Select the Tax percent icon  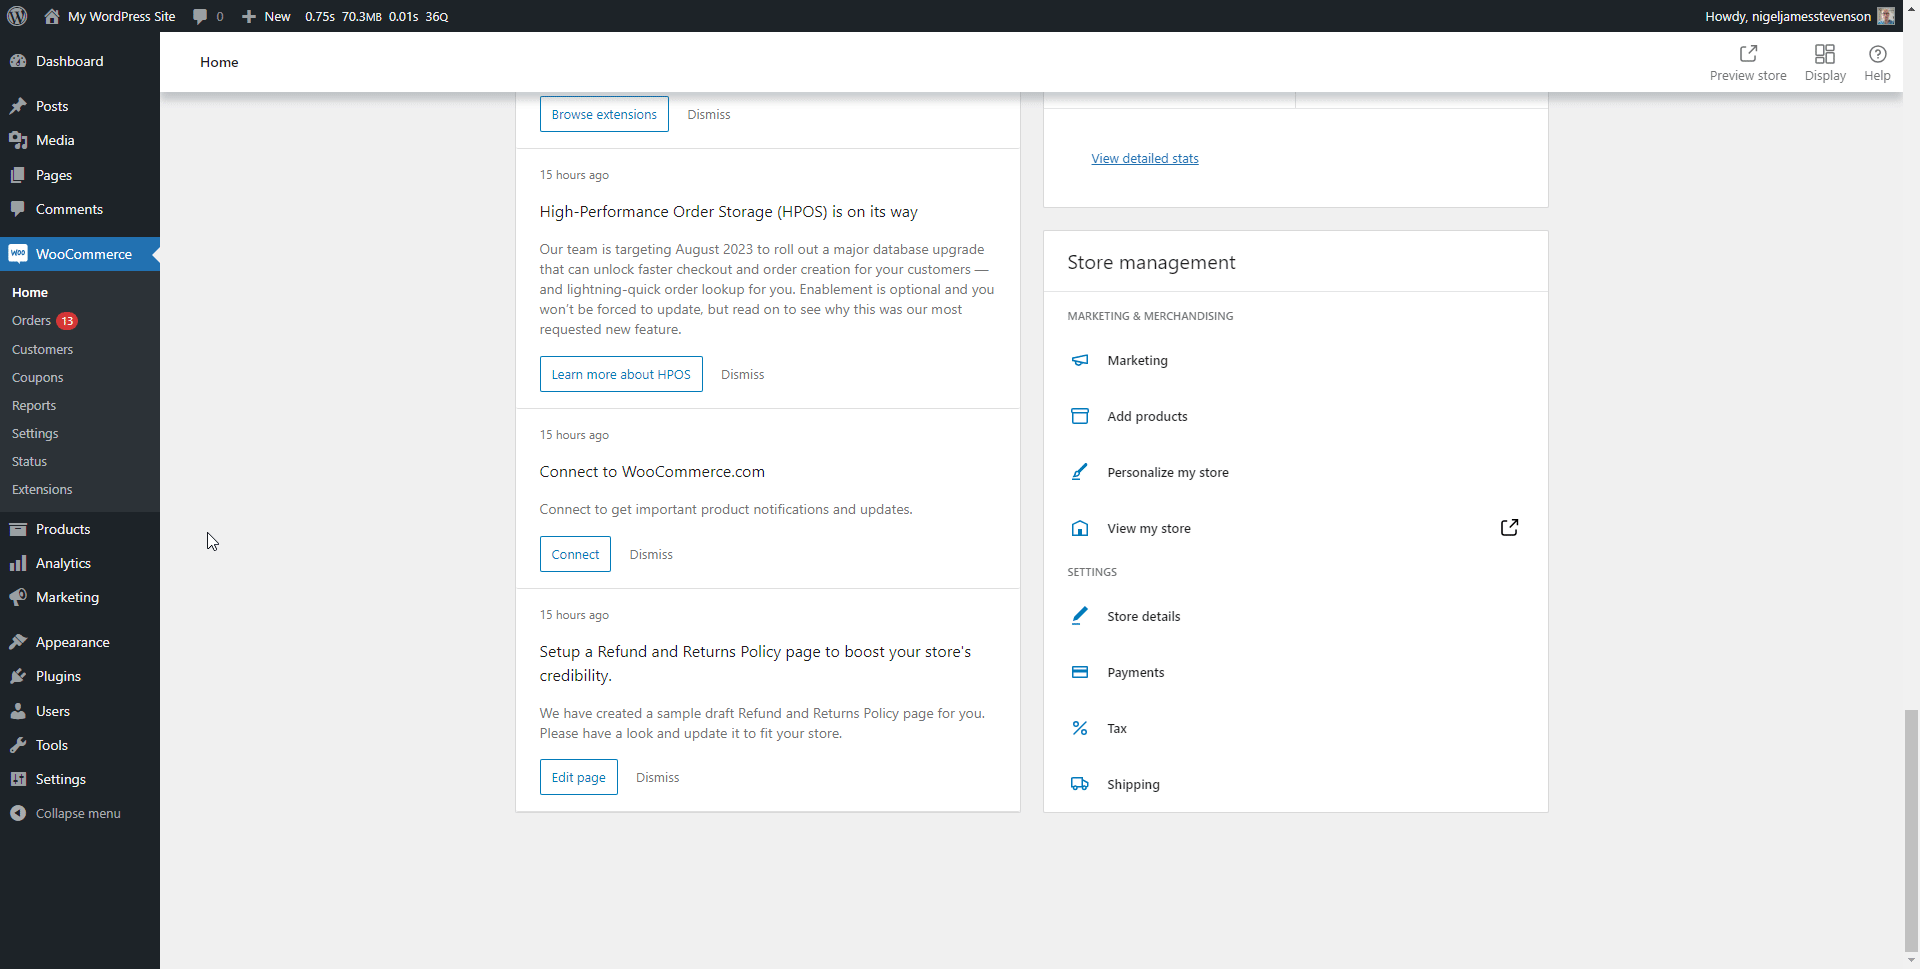click(x=1080, y=728)
